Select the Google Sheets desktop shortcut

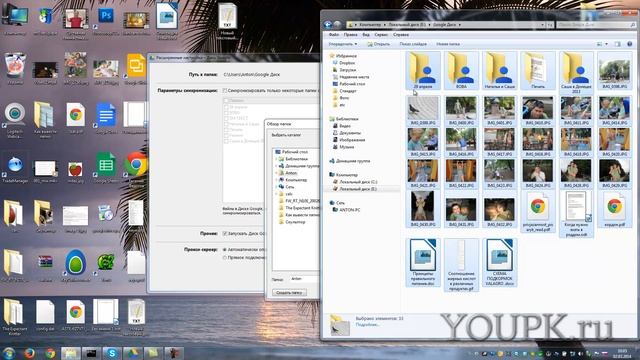[106, 167]
